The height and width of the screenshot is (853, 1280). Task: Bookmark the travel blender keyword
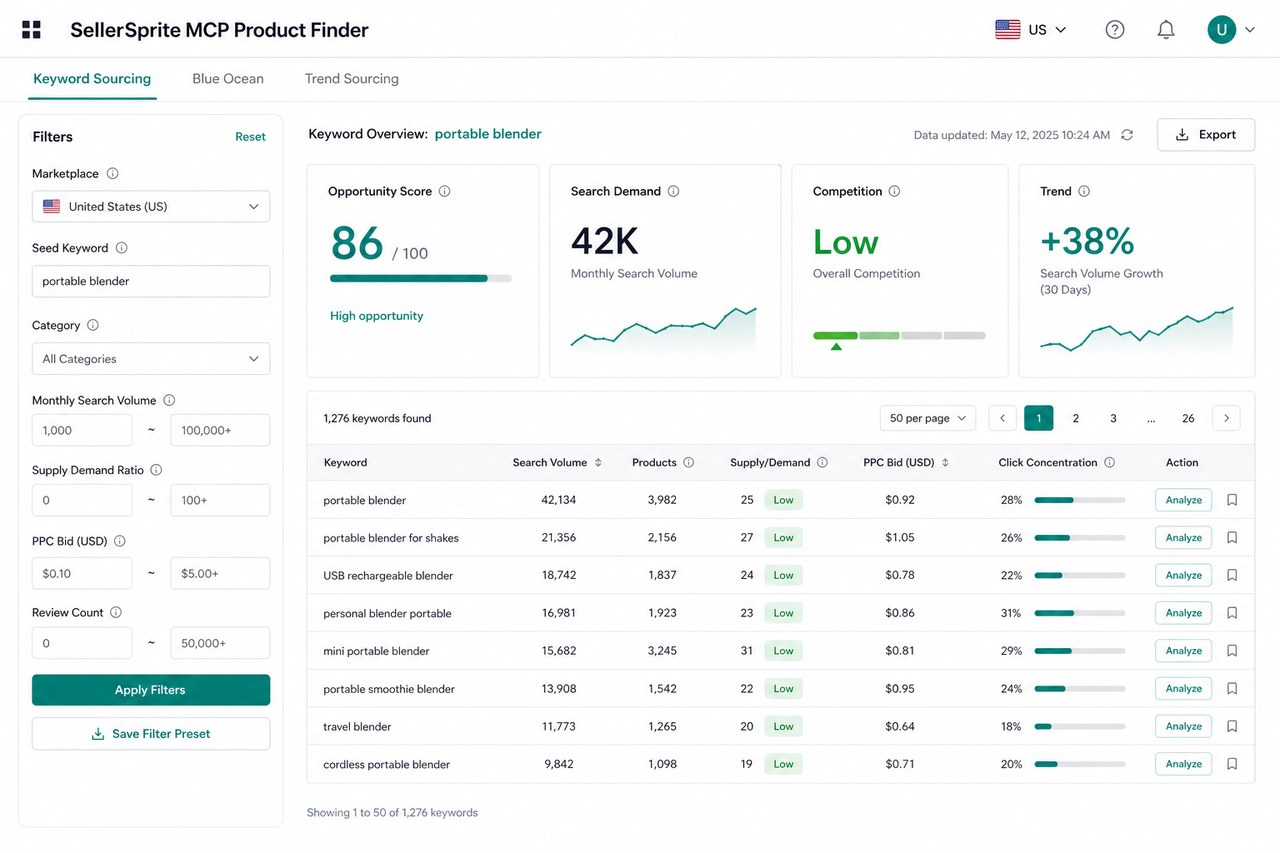point(1232,726)
